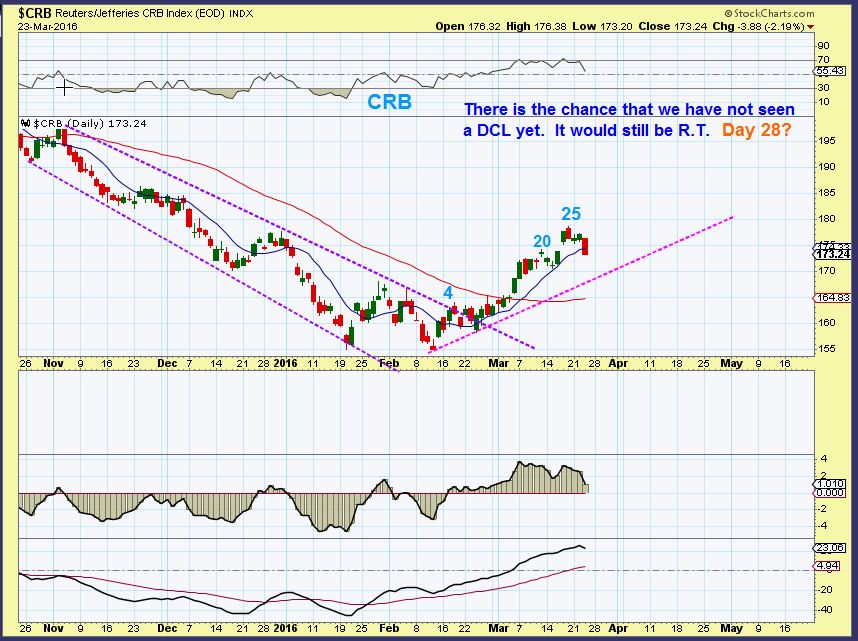Screen dimensions: 858x641
Task: Click the orange 'Day 28?' label
Action: pyautogui.click(x=757, y=130)
